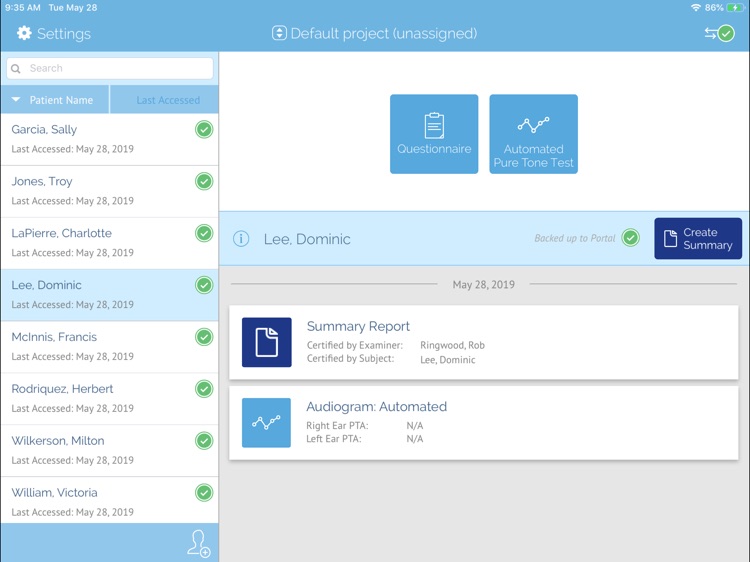Screen dimensions: 750x562
Task: Tap Garcia, Sally green check icon
Action: pos(204,130)
